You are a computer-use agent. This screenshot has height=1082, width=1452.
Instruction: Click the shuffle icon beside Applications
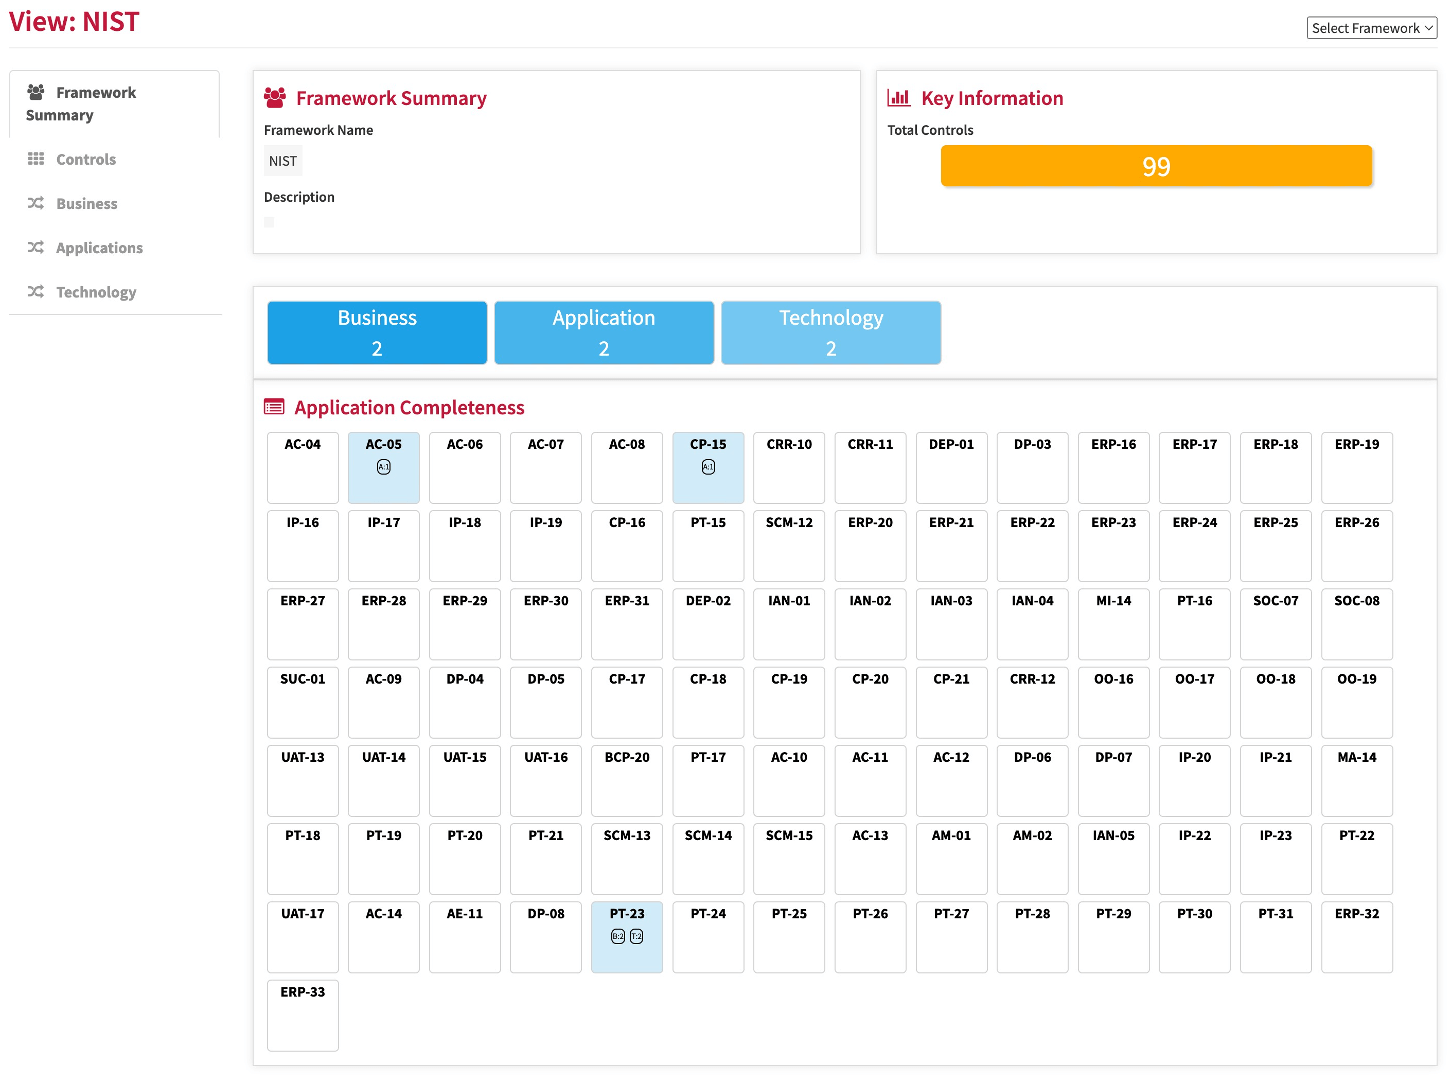pyautogui.click(x=36, y=247)
